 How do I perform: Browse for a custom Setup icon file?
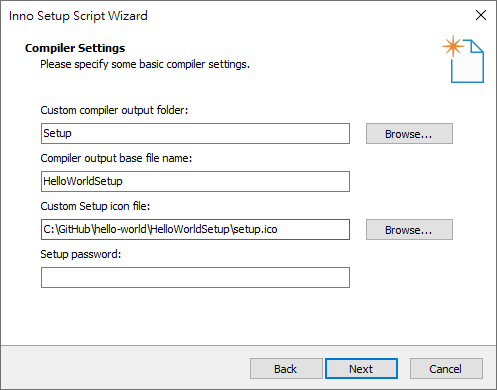pyautogui.click(x=409, y=230)
